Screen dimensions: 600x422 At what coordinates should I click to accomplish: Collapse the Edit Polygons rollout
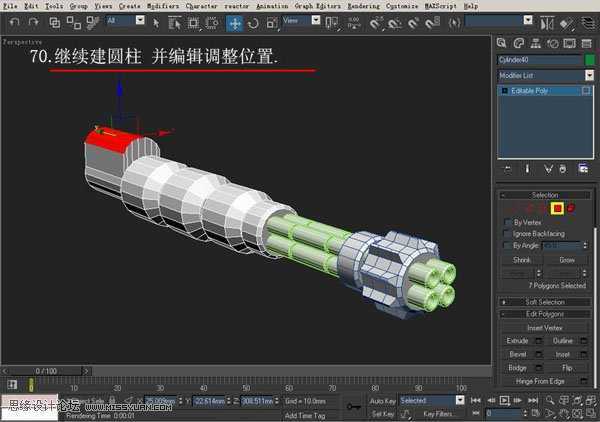point(545,314)
